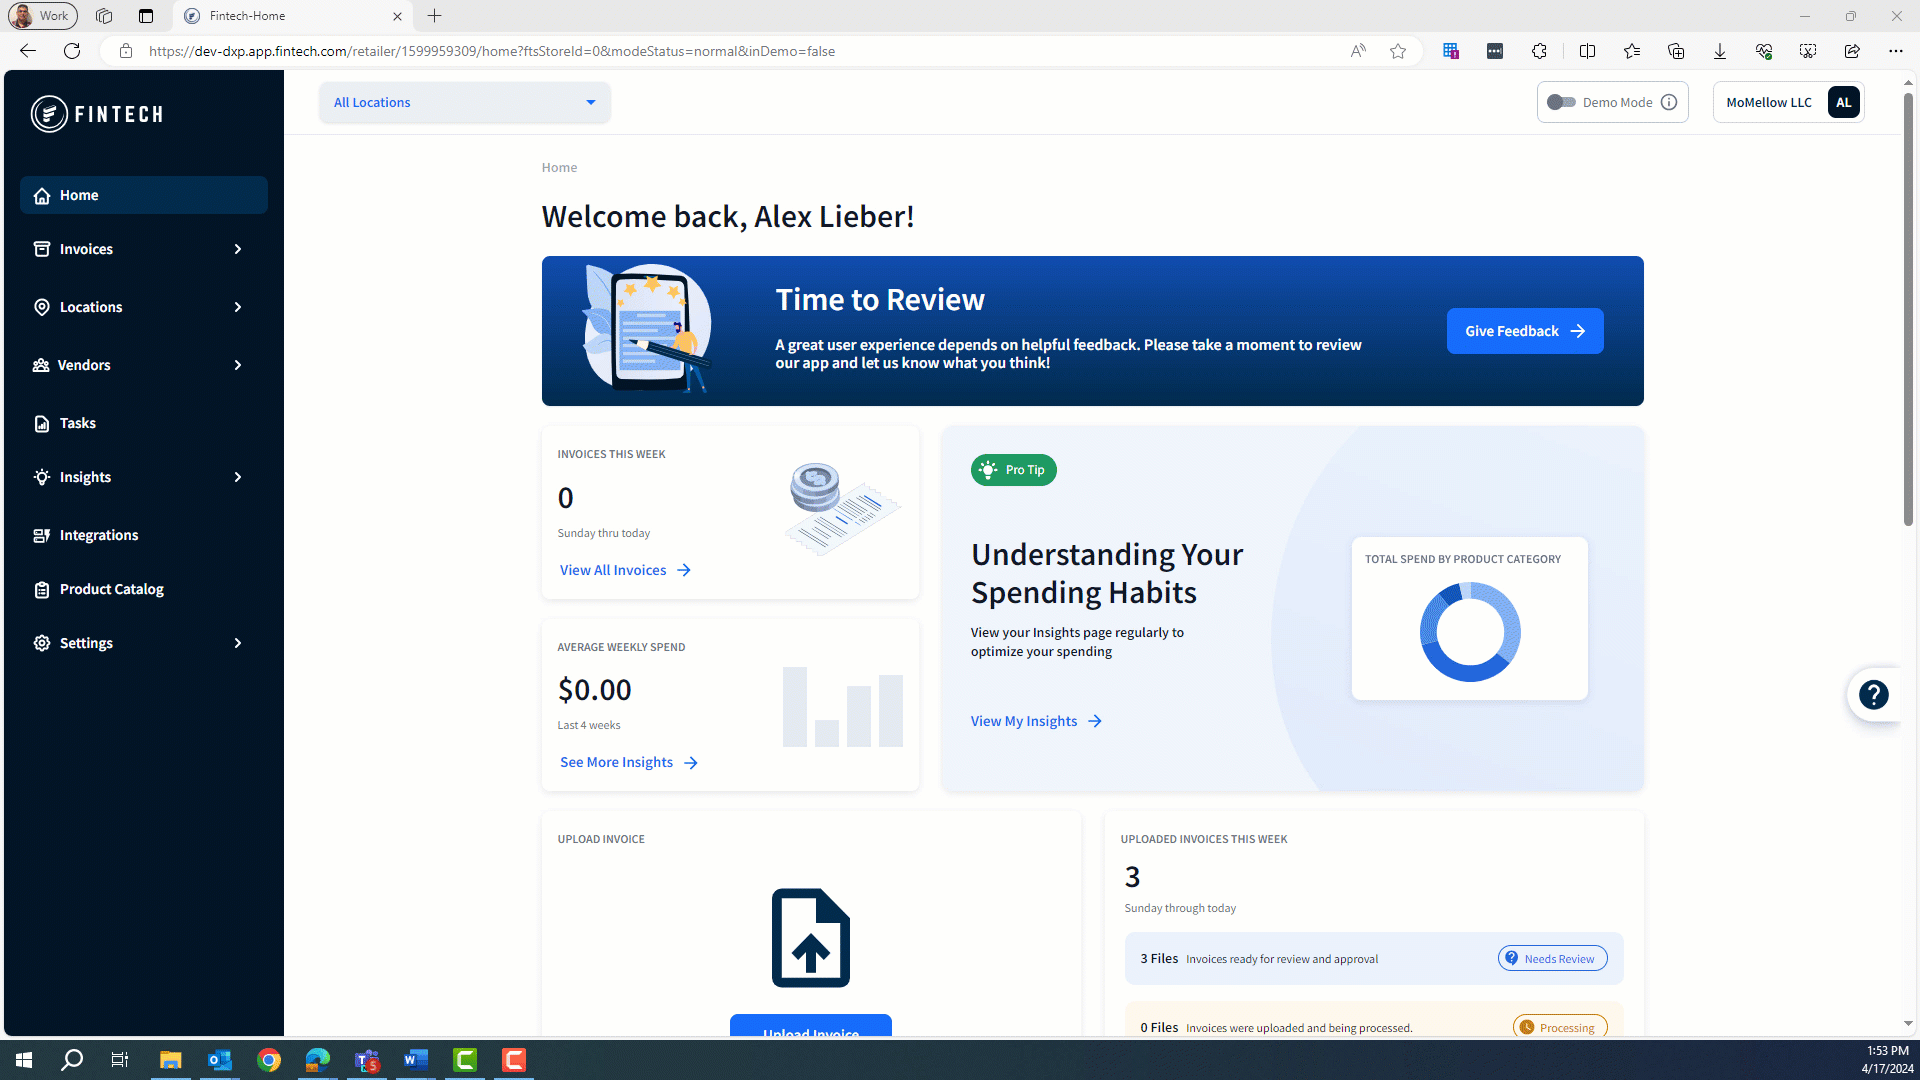Click the Give Feedback button
Image resolution: width=1920 pixels, height=1080 pixels.
(x=1525, y=331)
